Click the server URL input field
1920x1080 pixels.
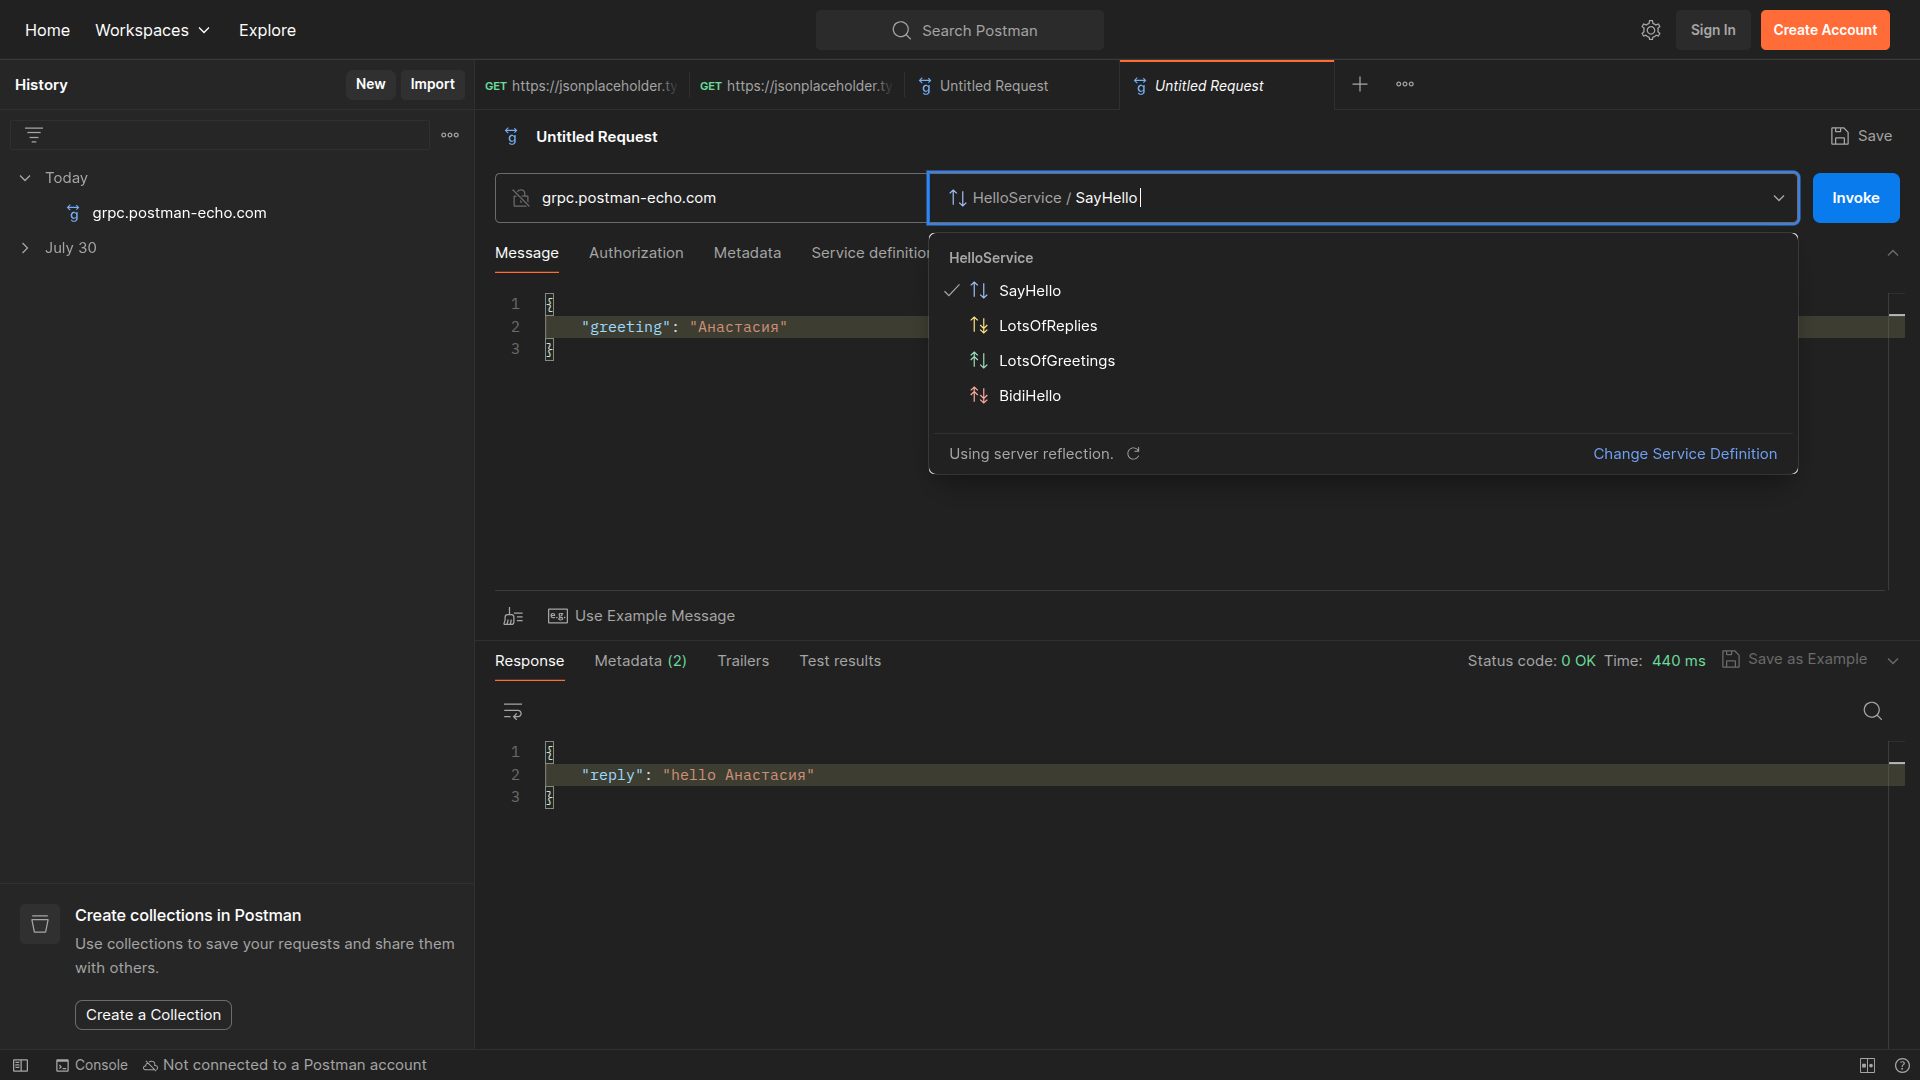711,198
